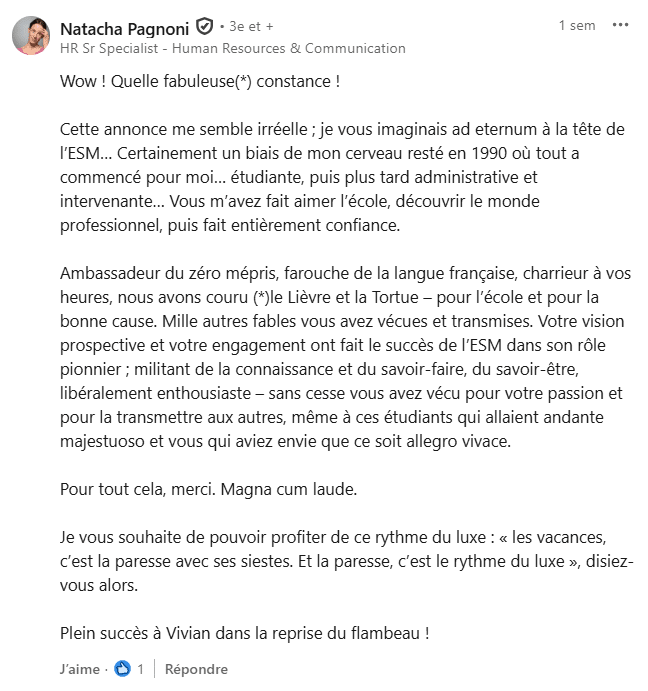The height and width of the screenshot is (691, 648).
Task: Click the '1 sem' timestamp
Action: (577, 26)
